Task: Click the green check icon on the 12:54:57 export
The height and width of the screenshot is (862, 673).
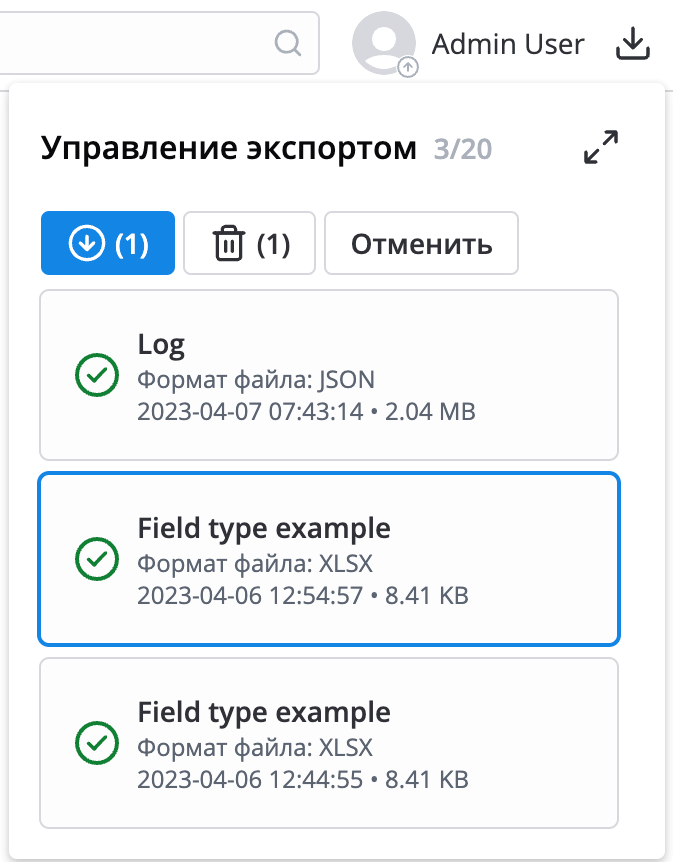Action: tap(96, 560)
